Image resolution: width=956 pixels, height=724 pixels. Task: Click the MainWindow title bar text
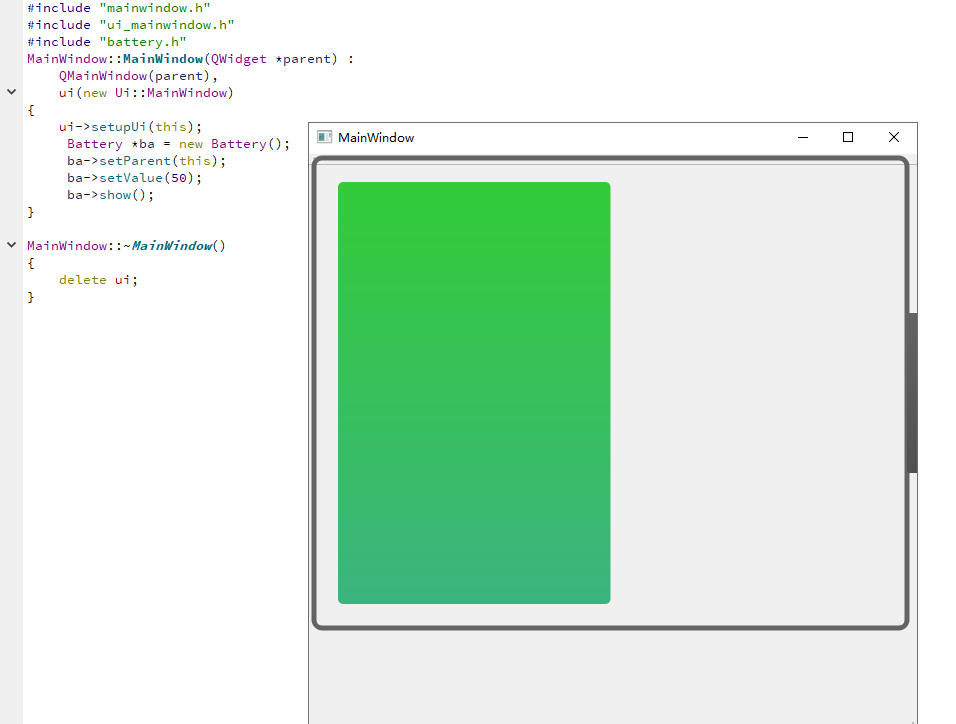[376, 138]
